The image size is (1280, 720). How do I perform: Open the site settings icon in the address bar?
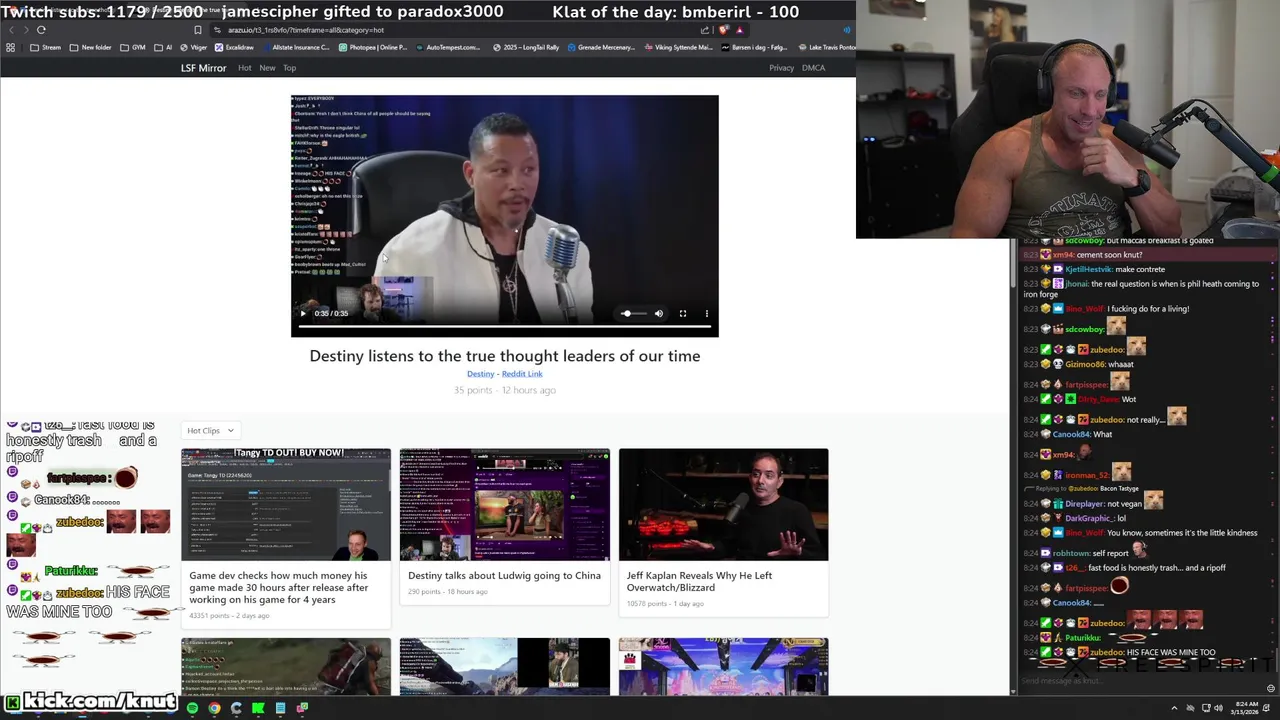tap(216, 30)
